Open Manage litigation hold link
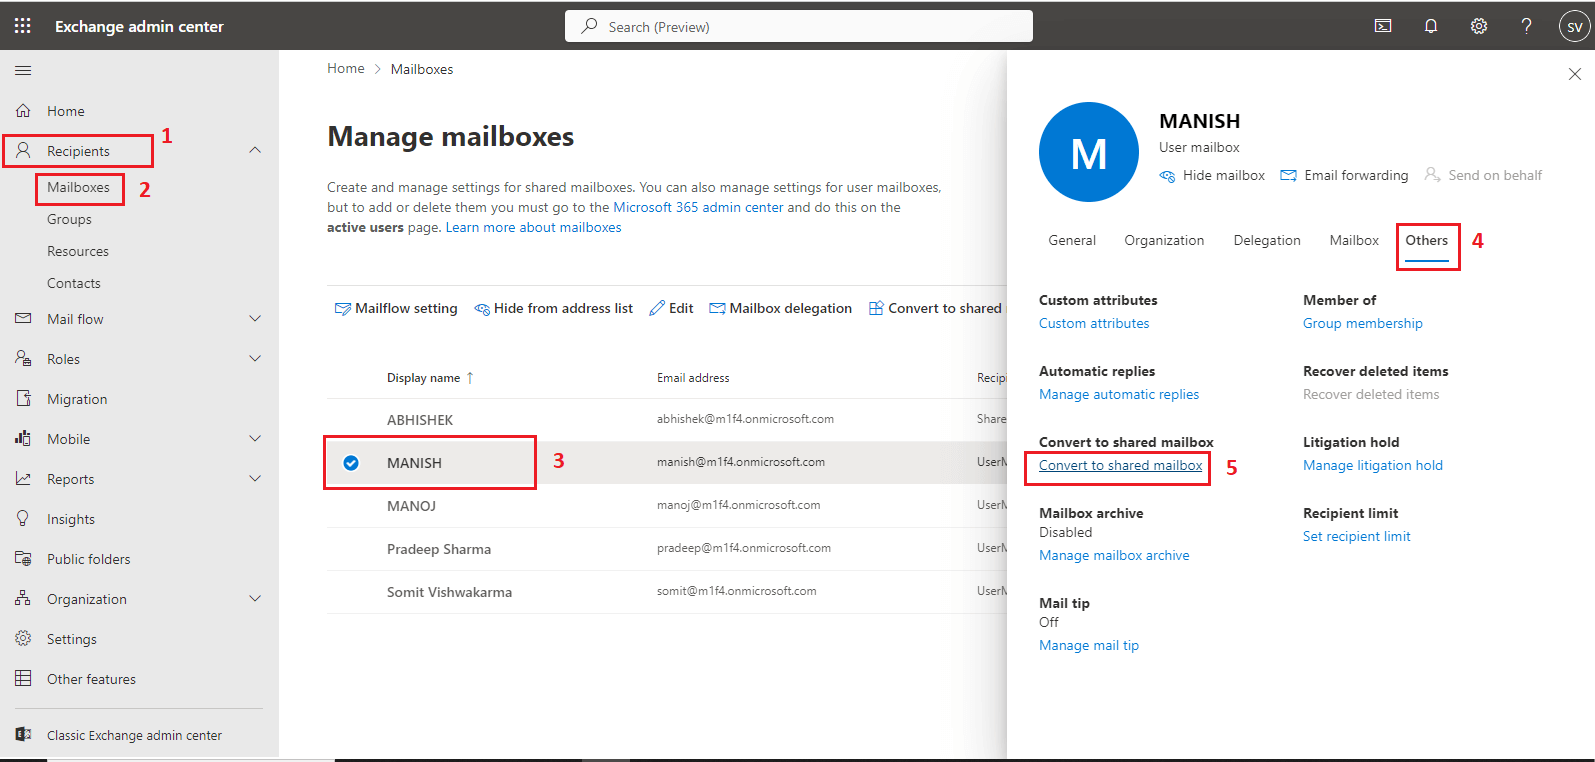Screen dimensions: 1595x762 click(1372, 466)
